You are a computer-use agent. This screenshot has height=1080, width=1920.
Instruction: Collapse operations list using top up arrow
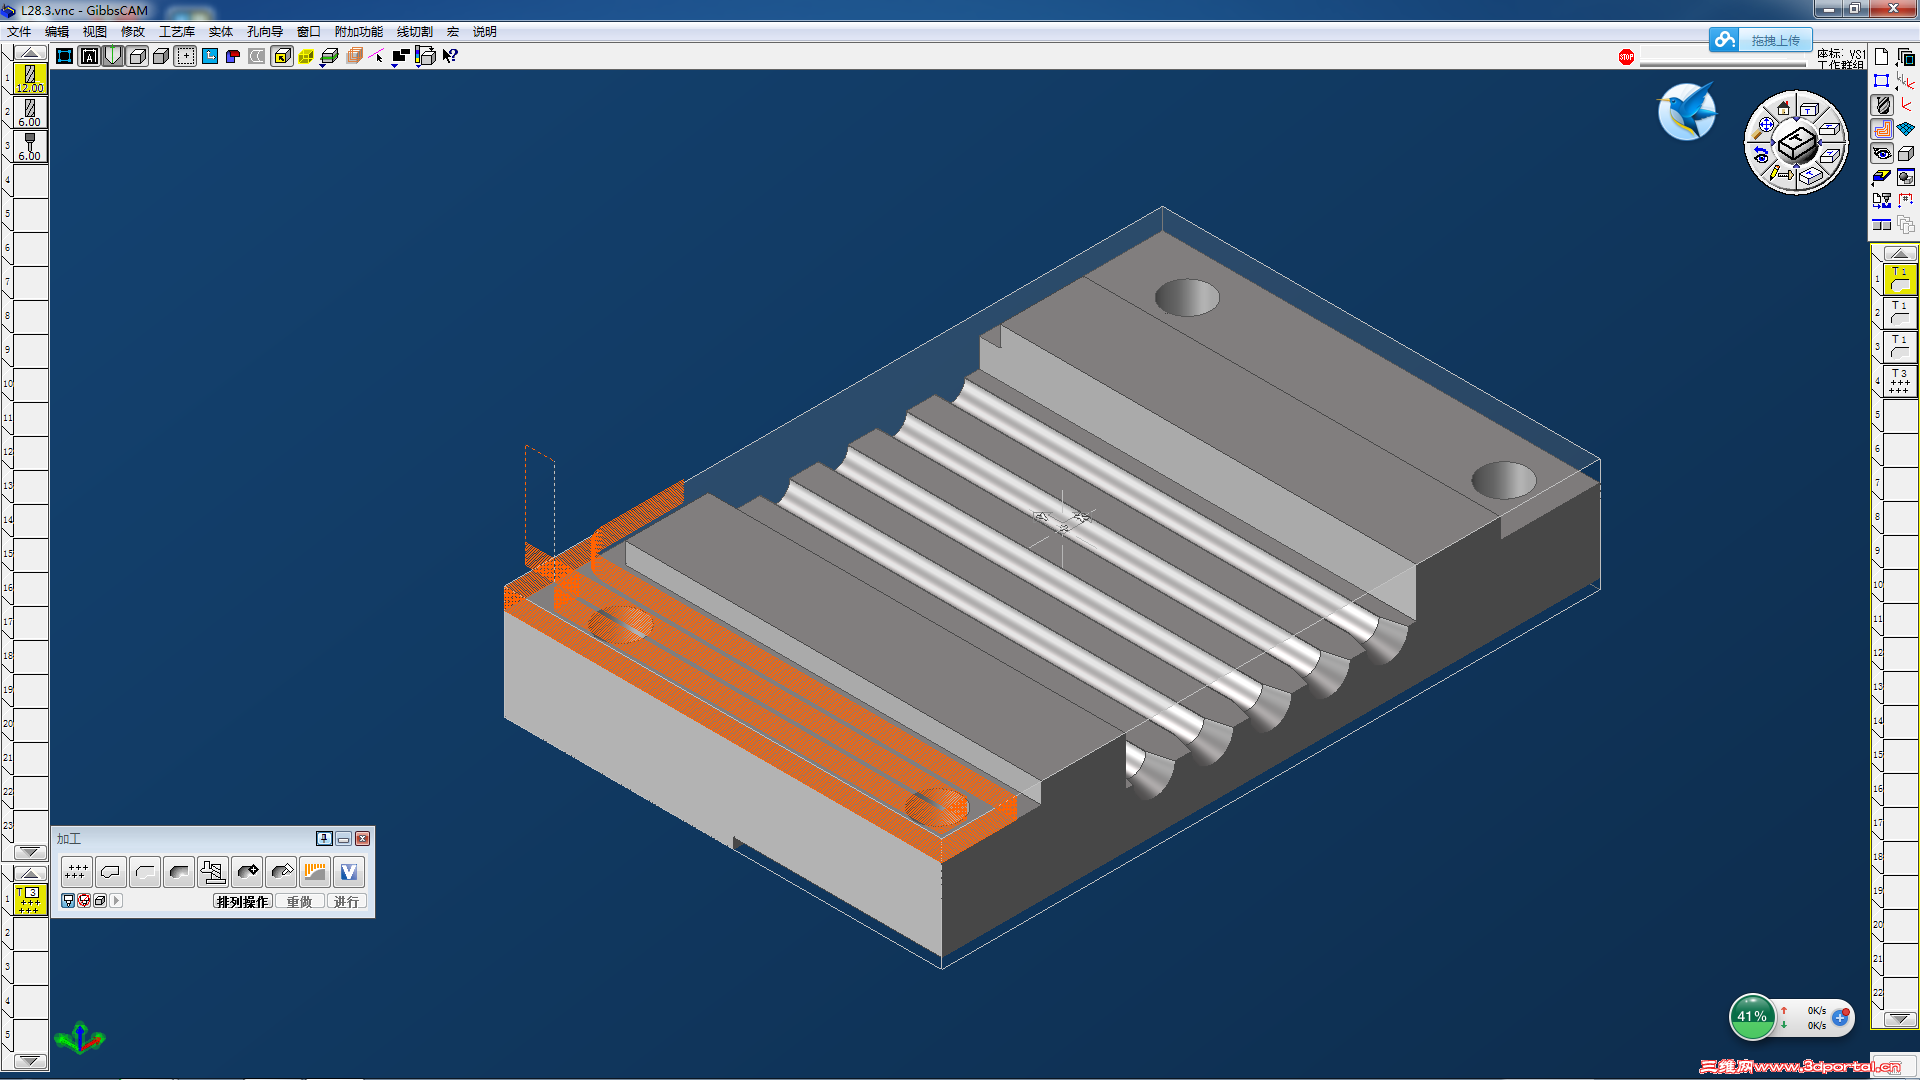[x=1900, y=254]
